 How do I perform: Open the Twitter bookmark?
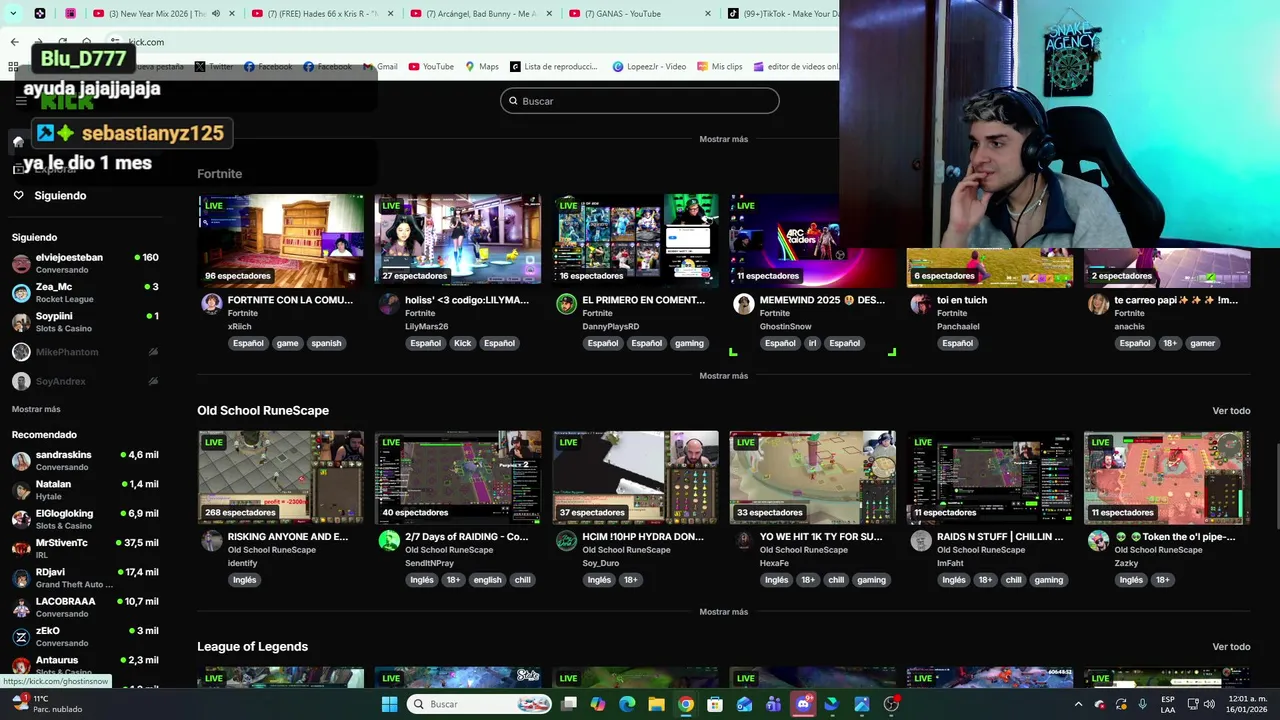point(213,67)
